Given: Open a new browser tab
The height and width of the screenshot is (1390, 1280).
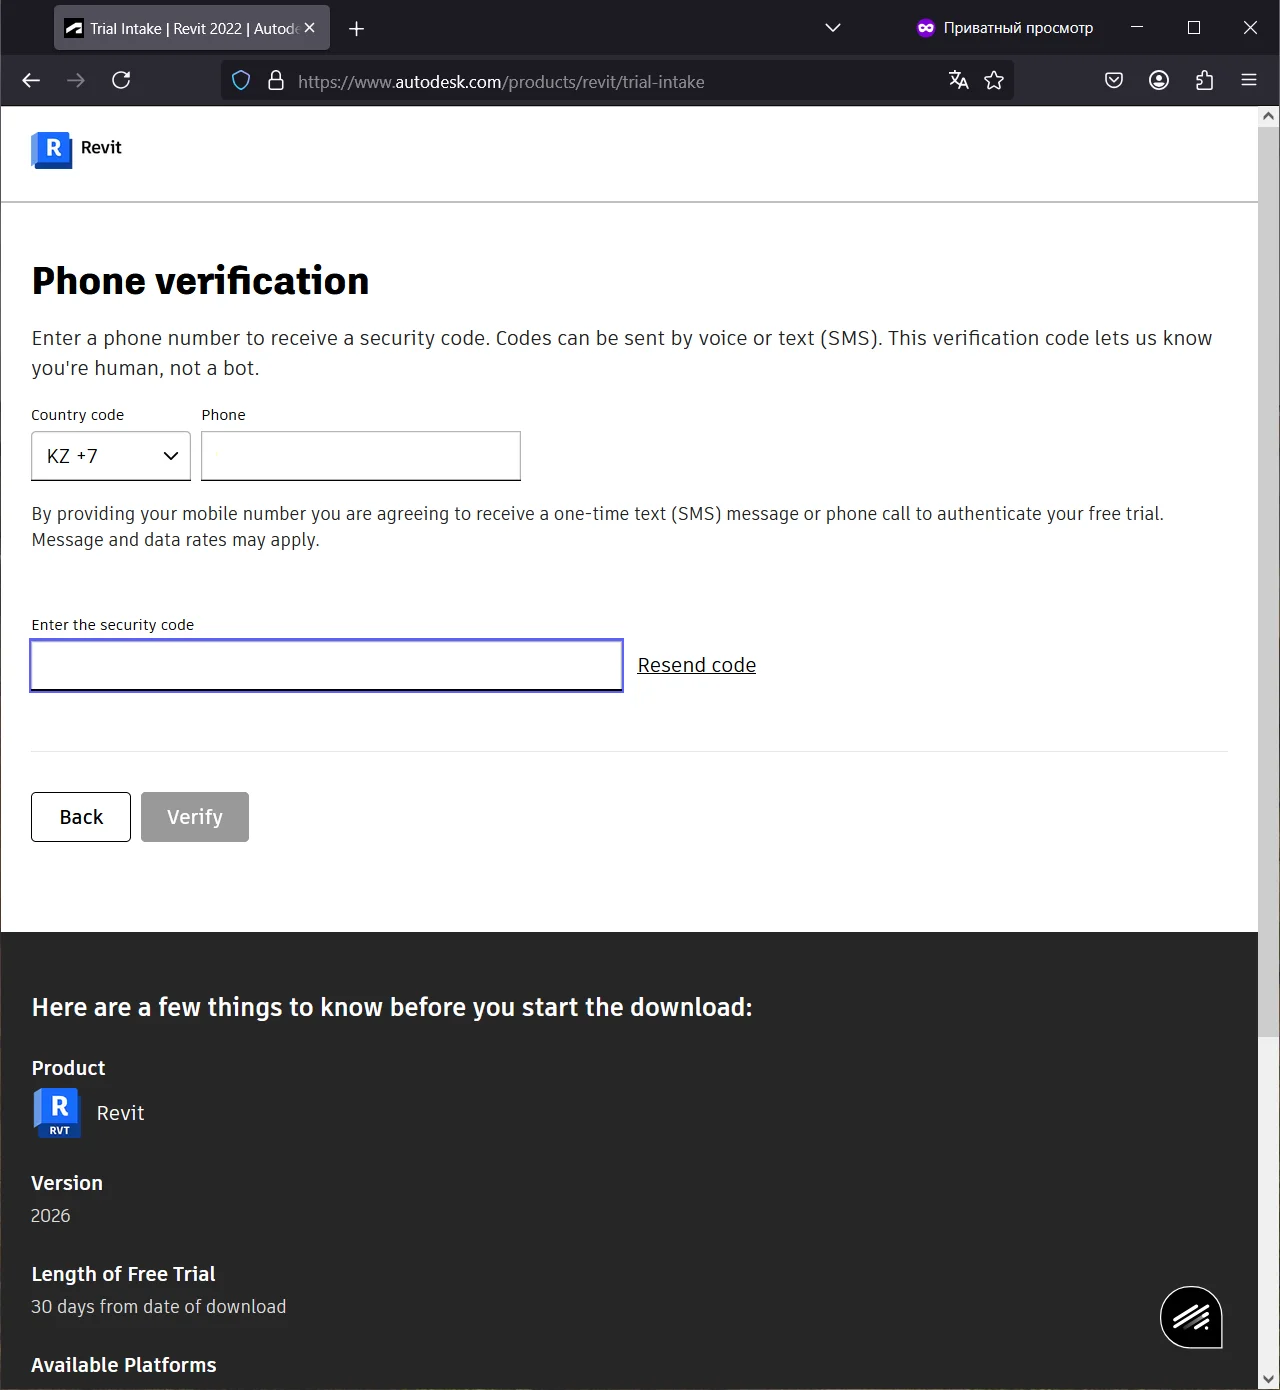Looking at the screenshot, I should pyautogui.click(x=356, y=29).
